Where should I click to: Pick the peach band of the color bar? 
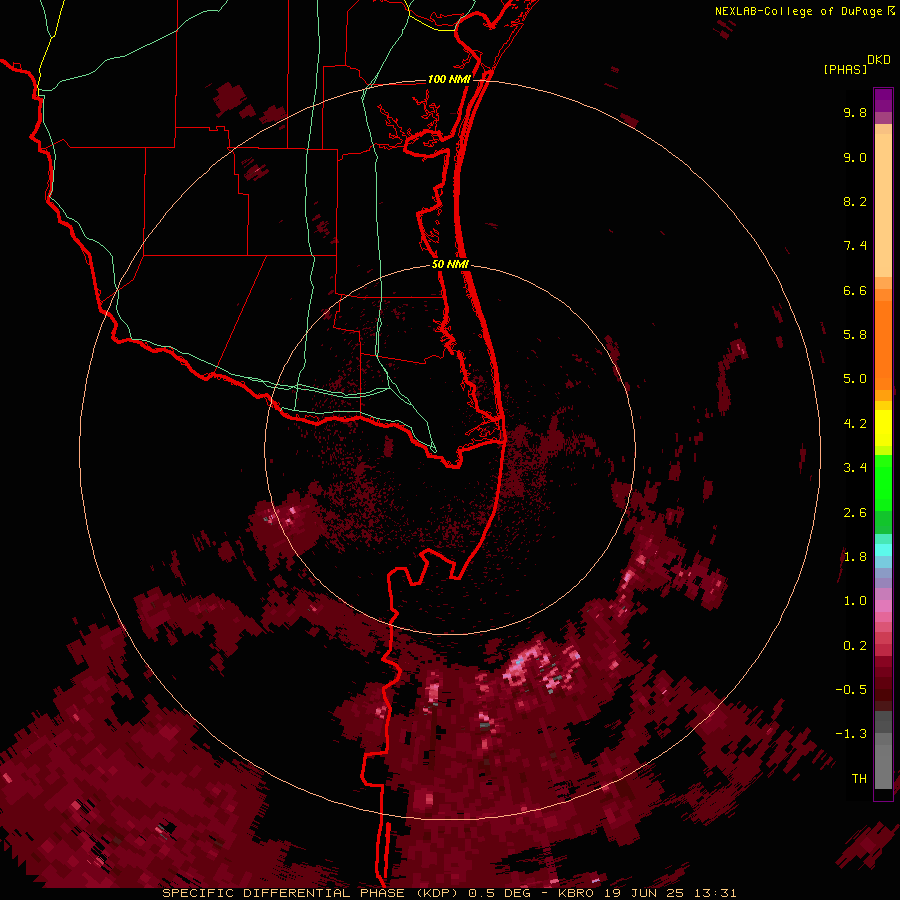pyautogui.click(x=883, y=205)
